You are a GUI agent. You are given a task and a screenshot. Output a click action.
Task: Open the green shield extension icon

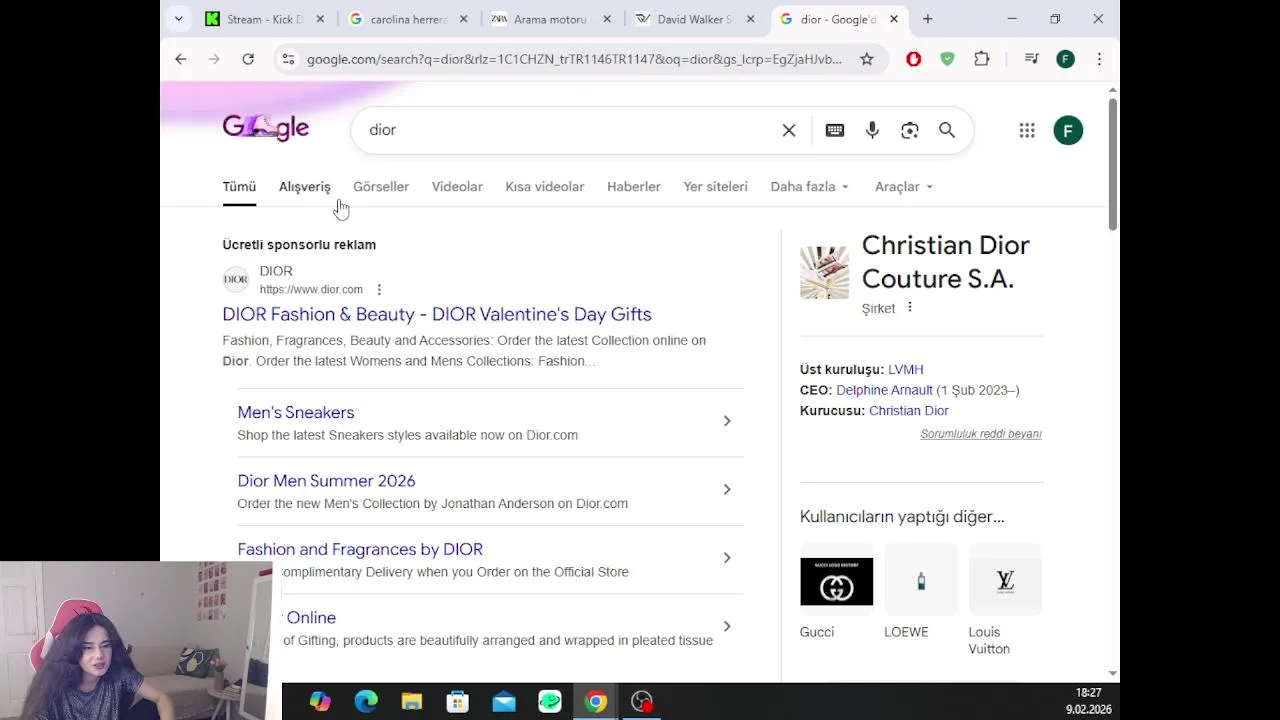(x=947, y=59)
